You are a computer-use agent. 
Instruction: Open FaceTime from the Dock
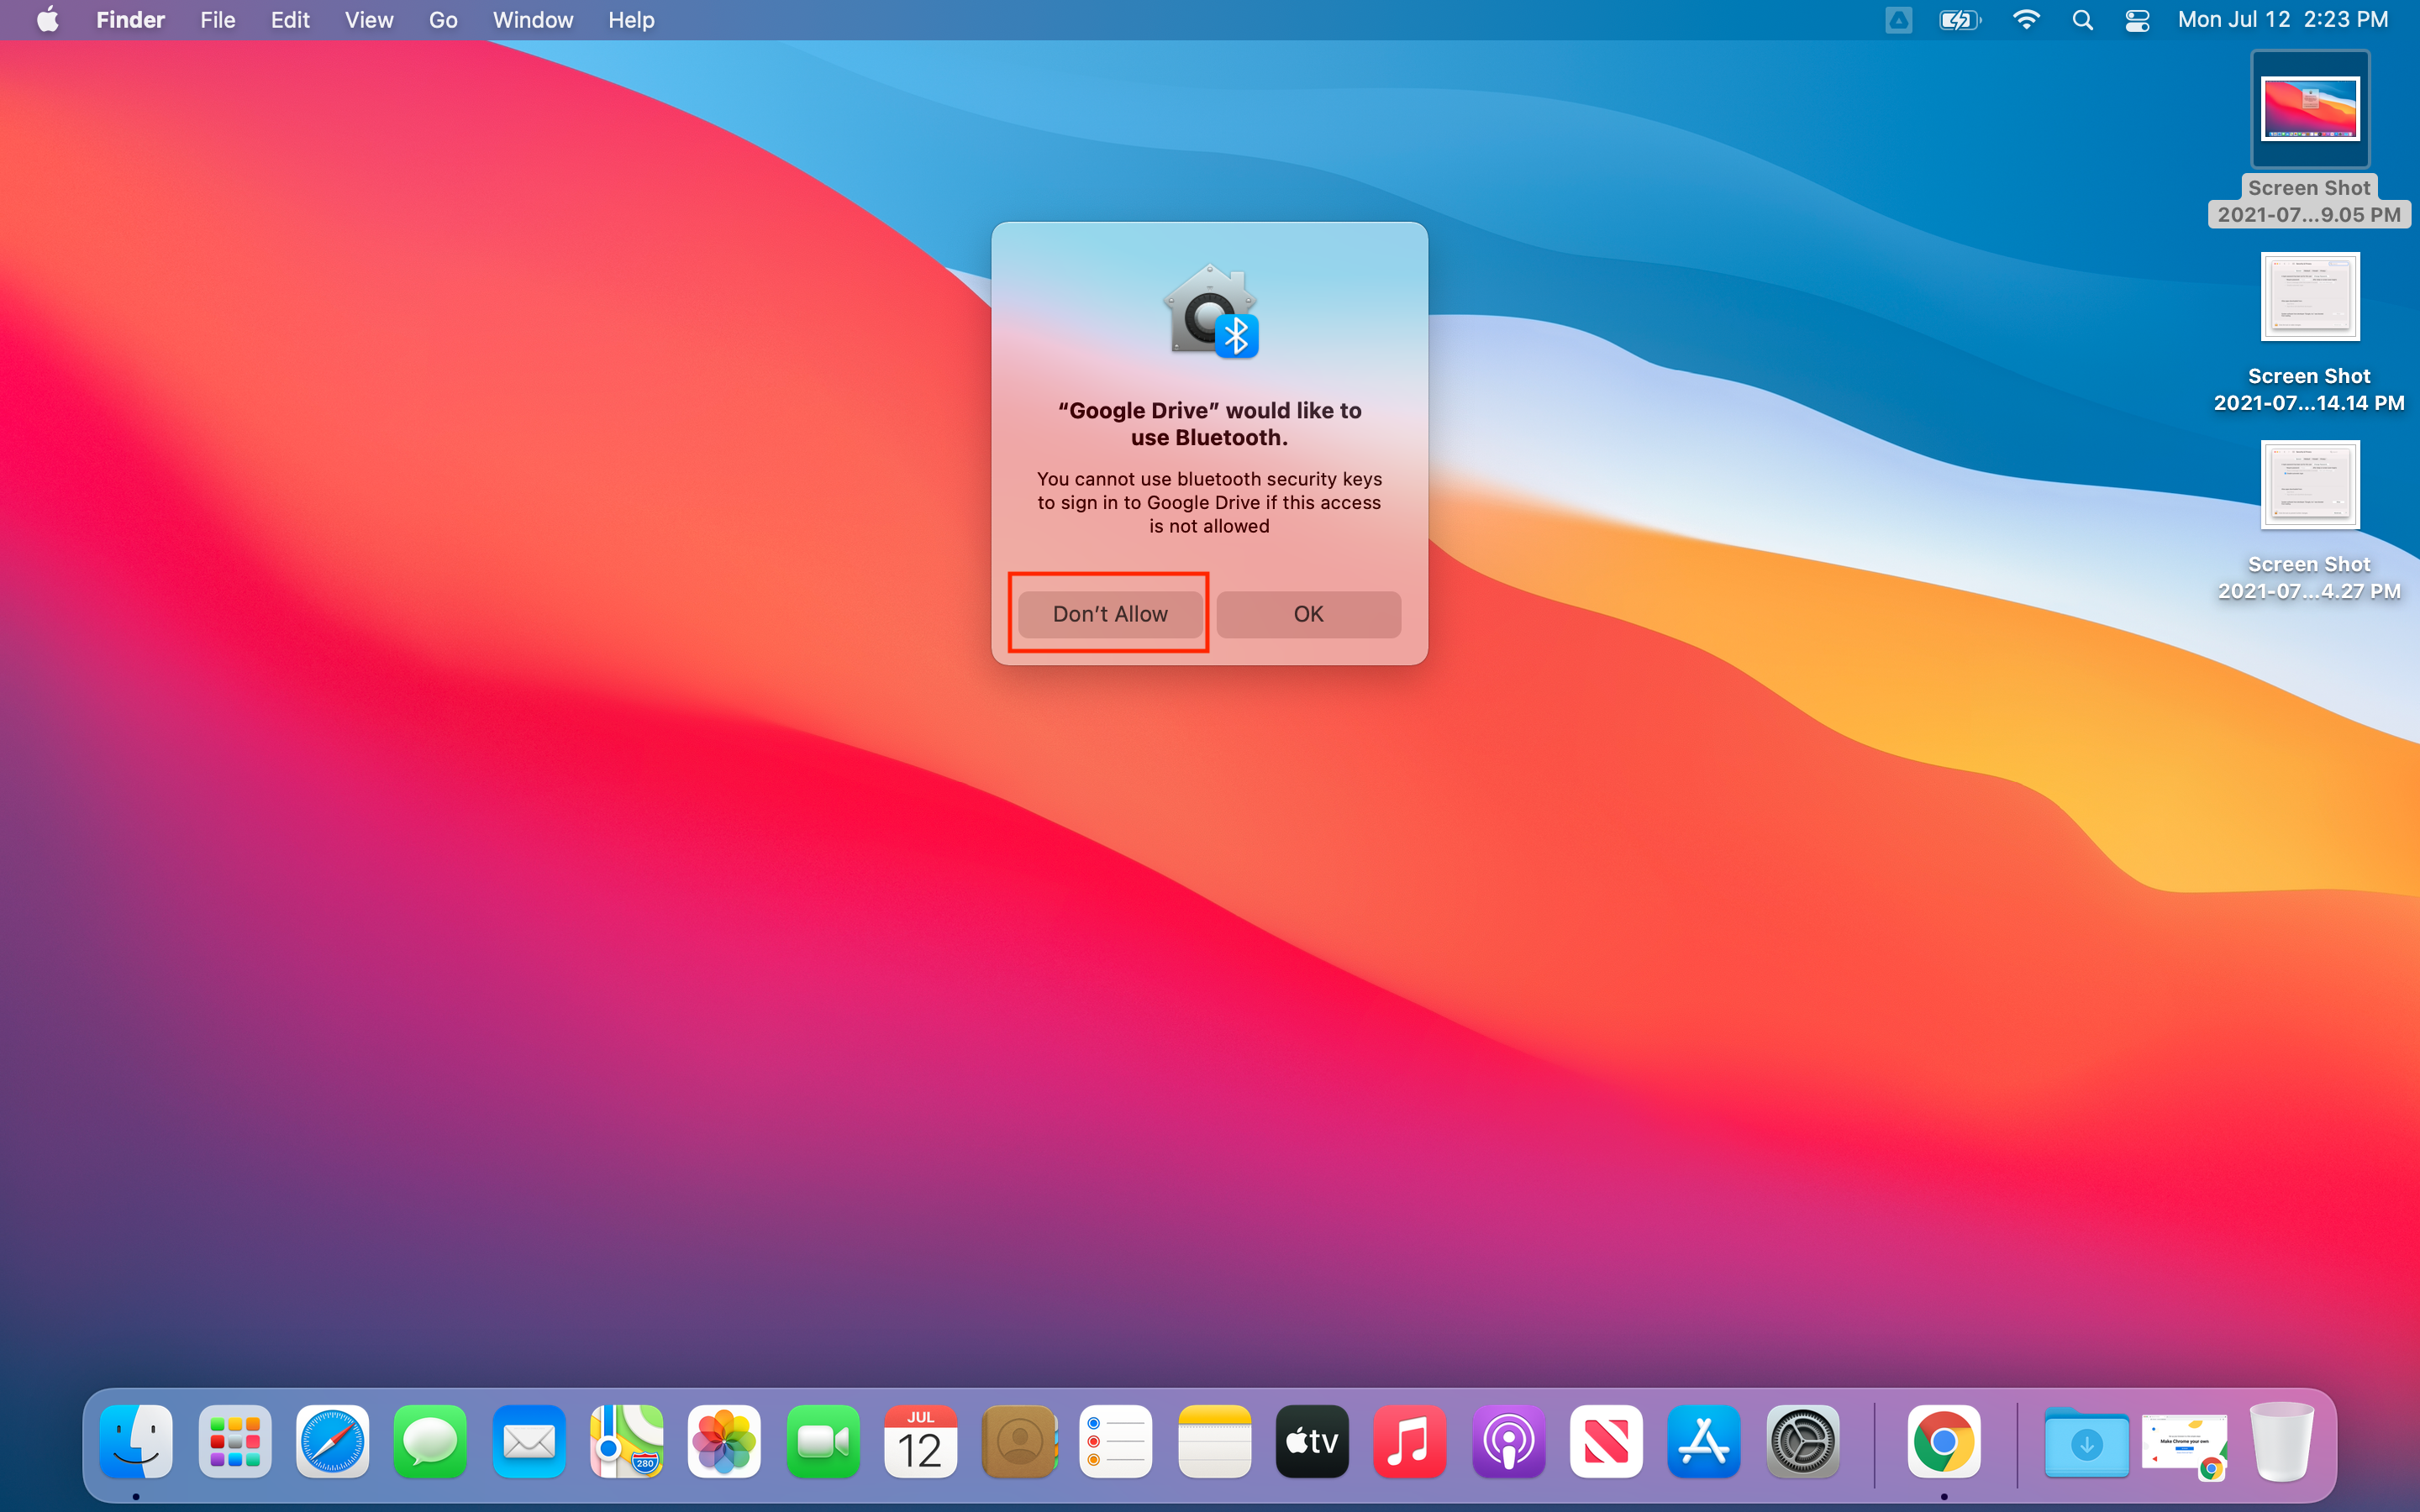click(823, 1442)
